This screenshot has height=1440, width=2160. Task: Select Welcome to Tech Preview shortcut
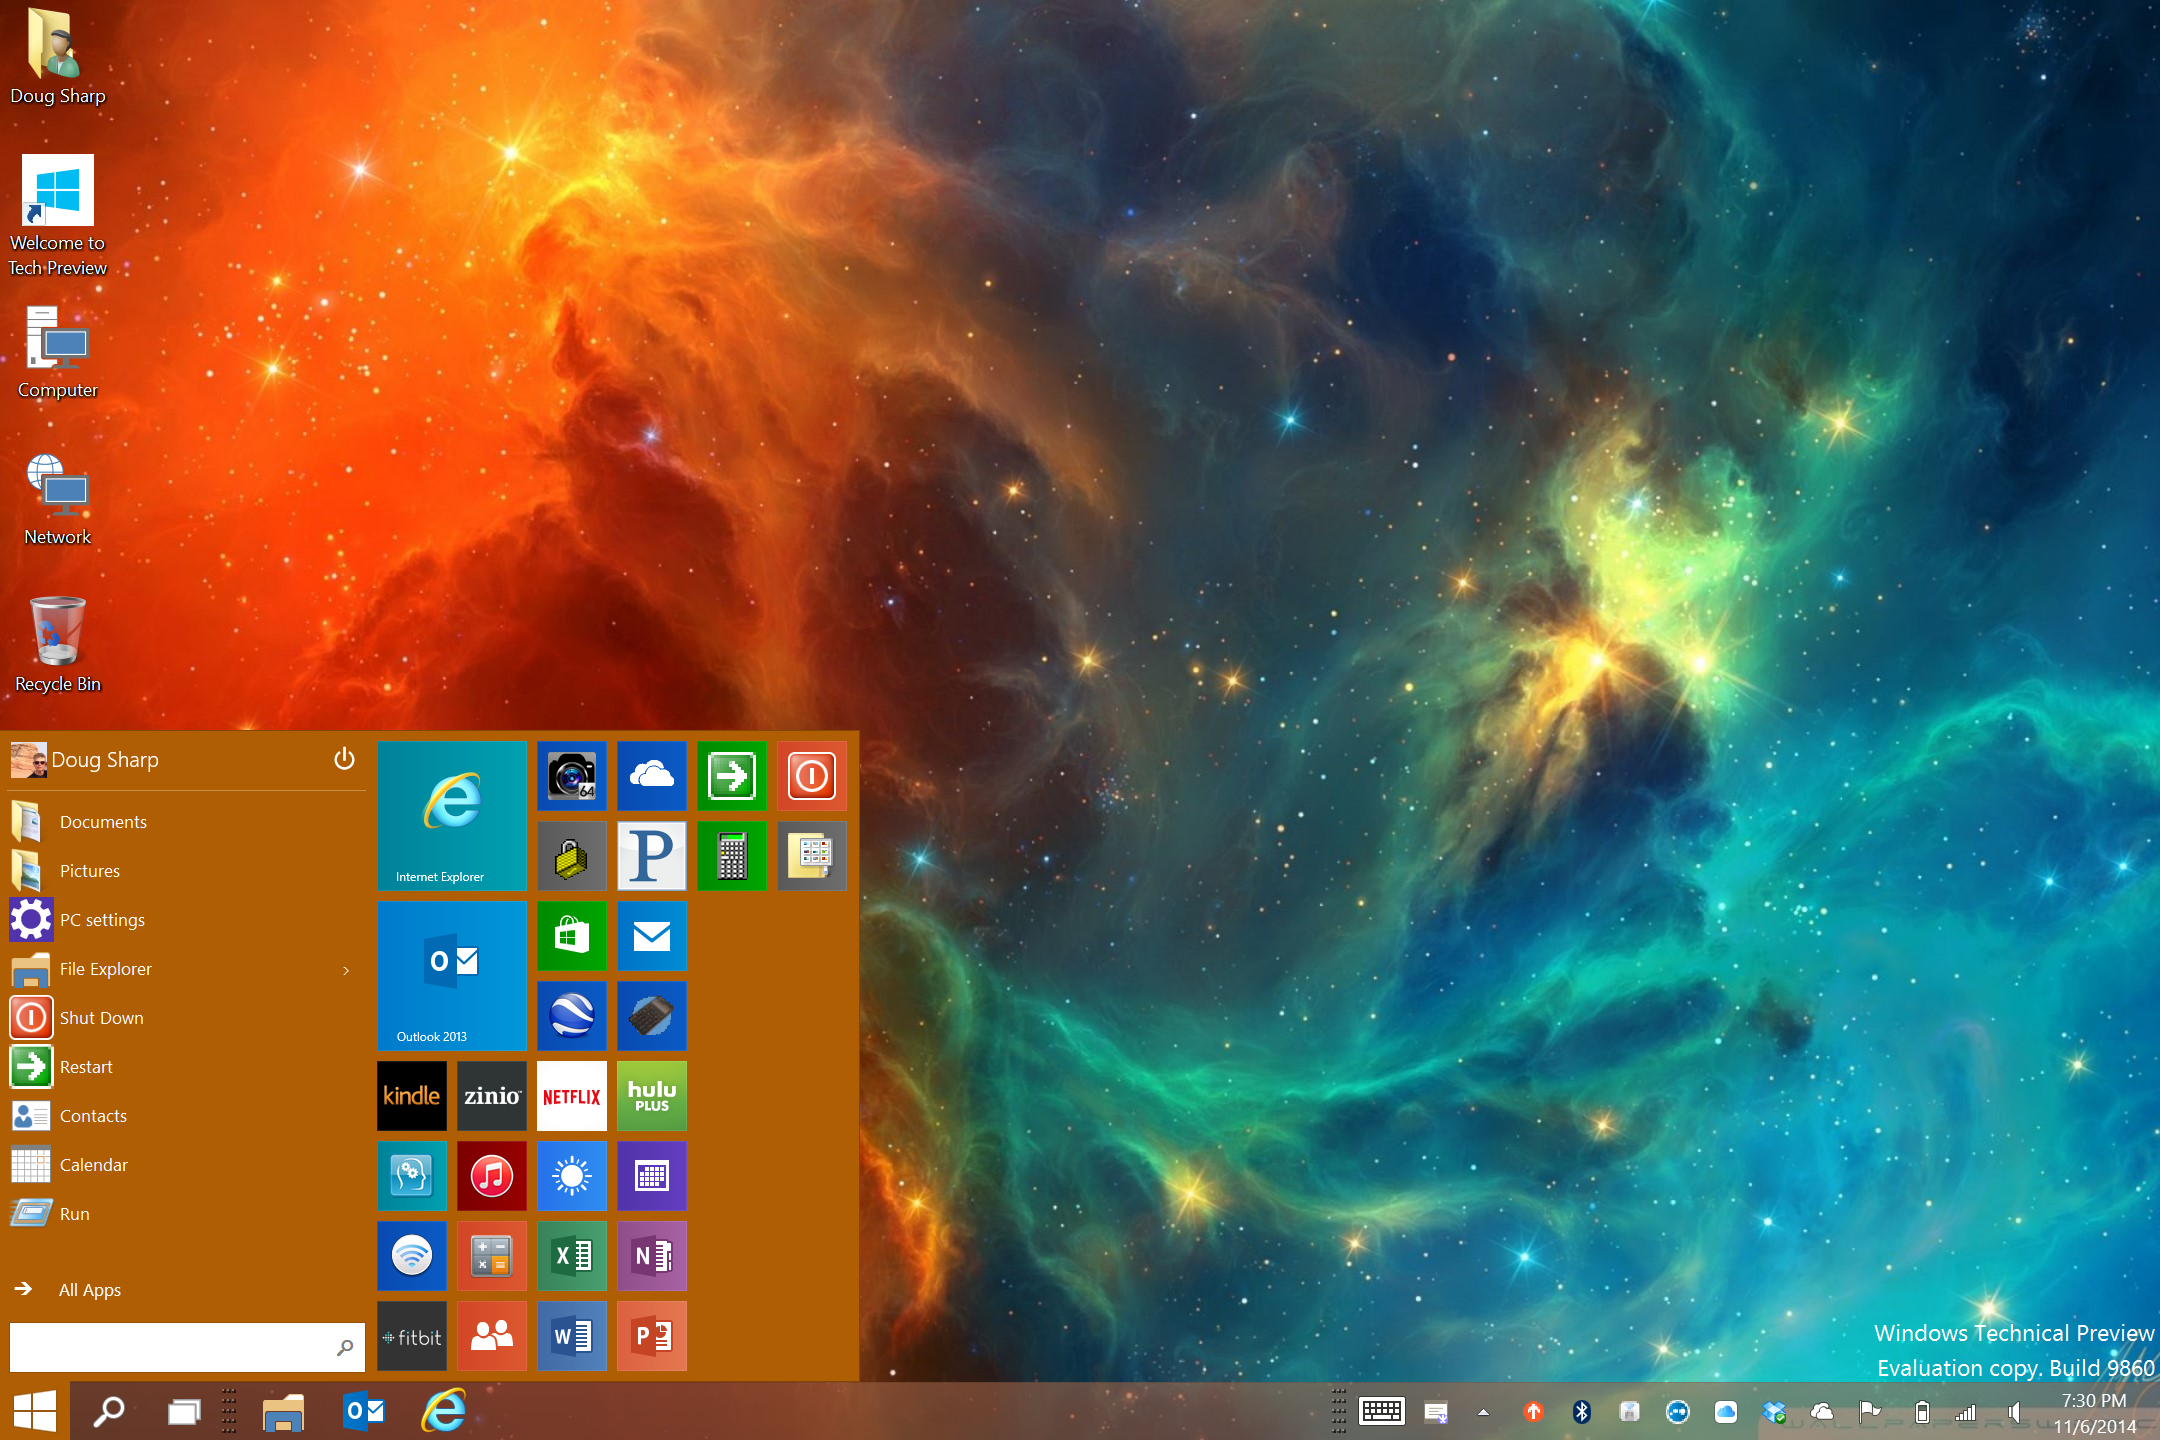coord(58,216)
